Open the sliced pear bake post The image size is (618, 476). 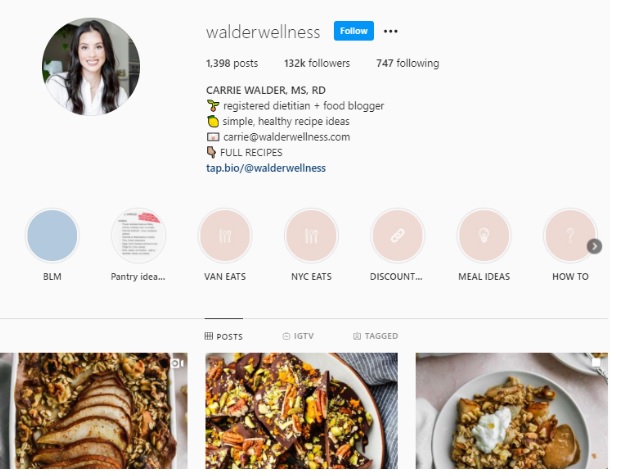click(x=94, y=411)
